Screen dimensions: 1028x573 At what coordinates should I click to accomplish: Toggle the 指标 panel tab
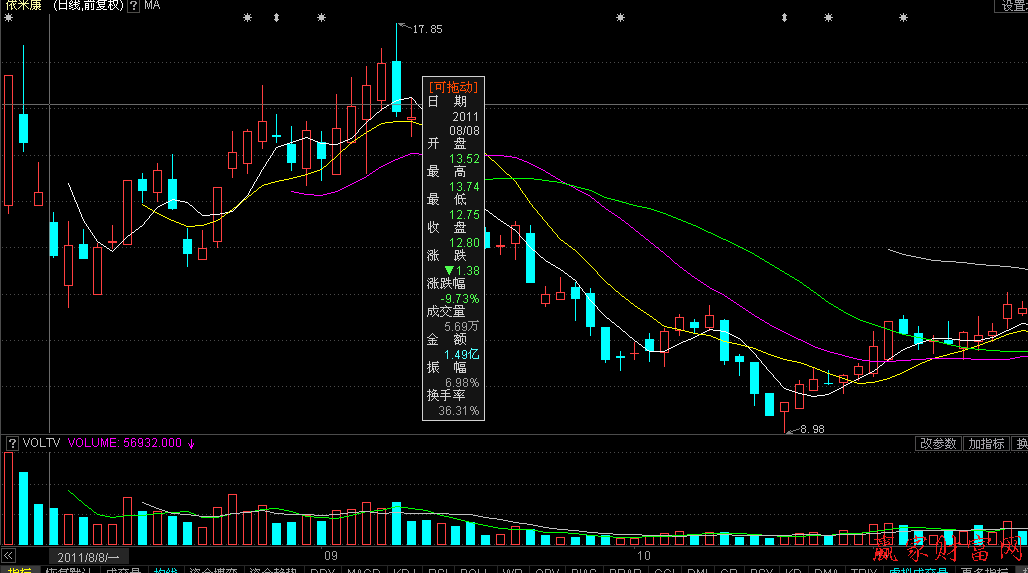click(x=17, y=571)
